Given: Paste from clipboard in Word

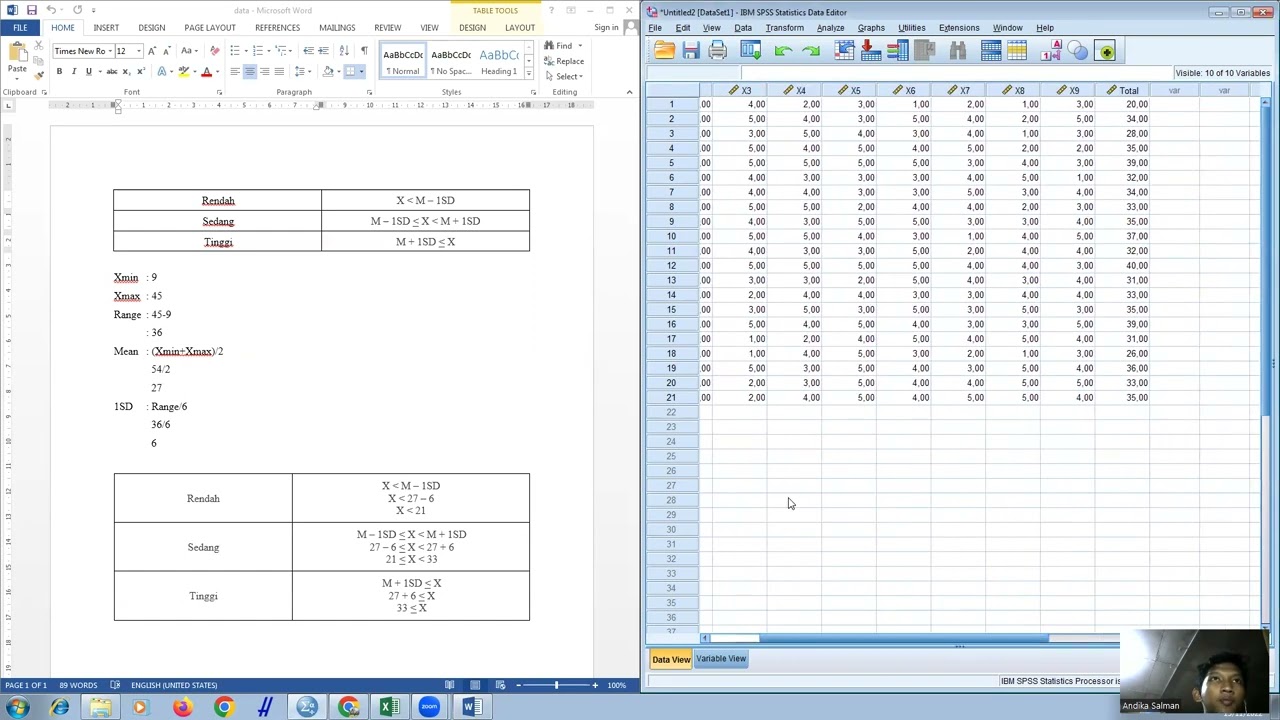Looking at the screenshot, I should [17, 58].
